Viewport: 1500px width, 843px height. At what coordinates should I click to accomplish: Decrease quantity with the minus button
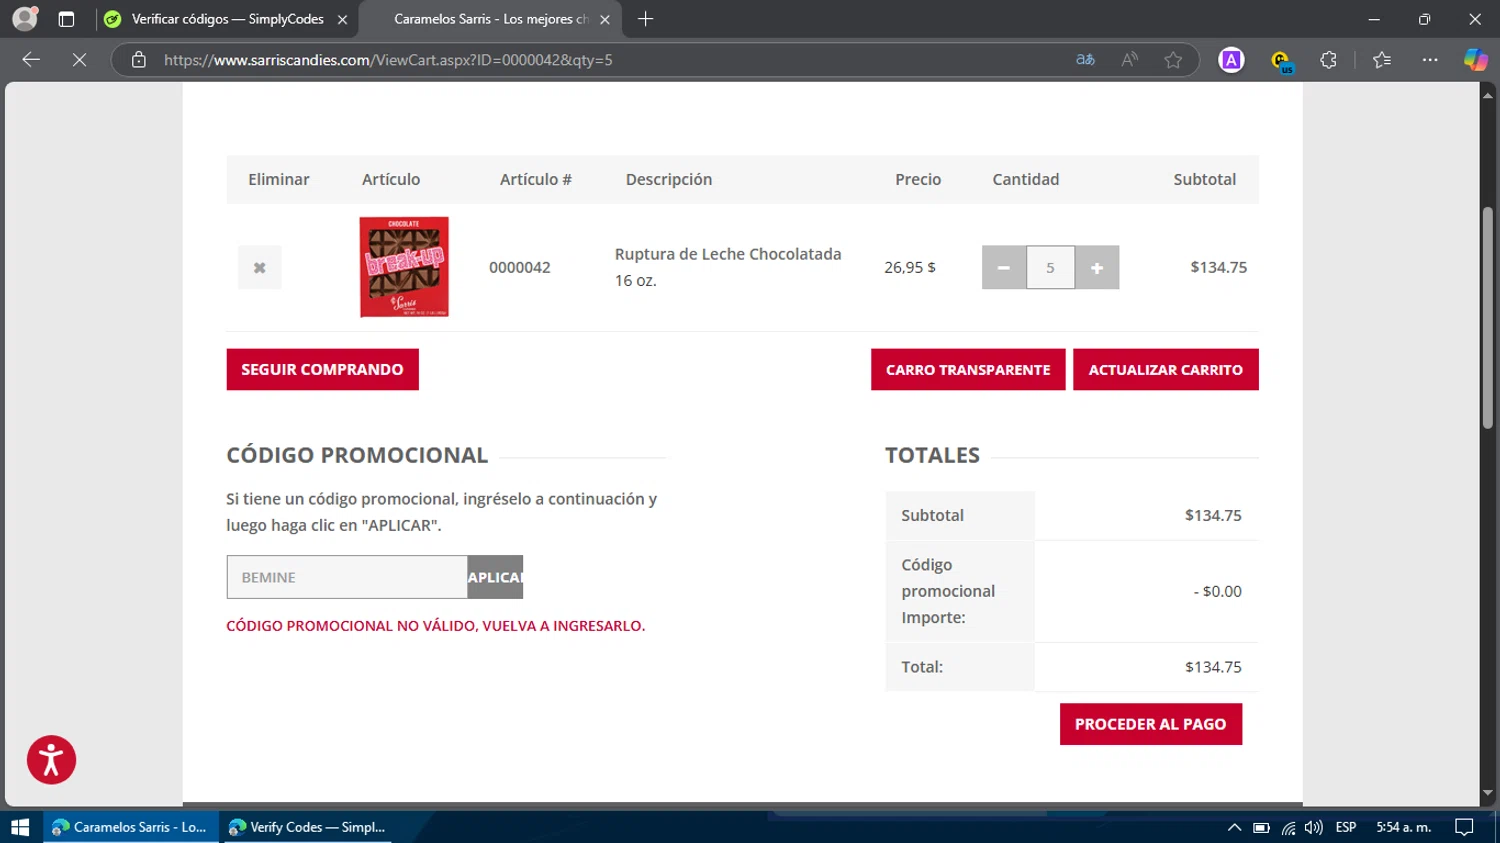pos(1003,267)
